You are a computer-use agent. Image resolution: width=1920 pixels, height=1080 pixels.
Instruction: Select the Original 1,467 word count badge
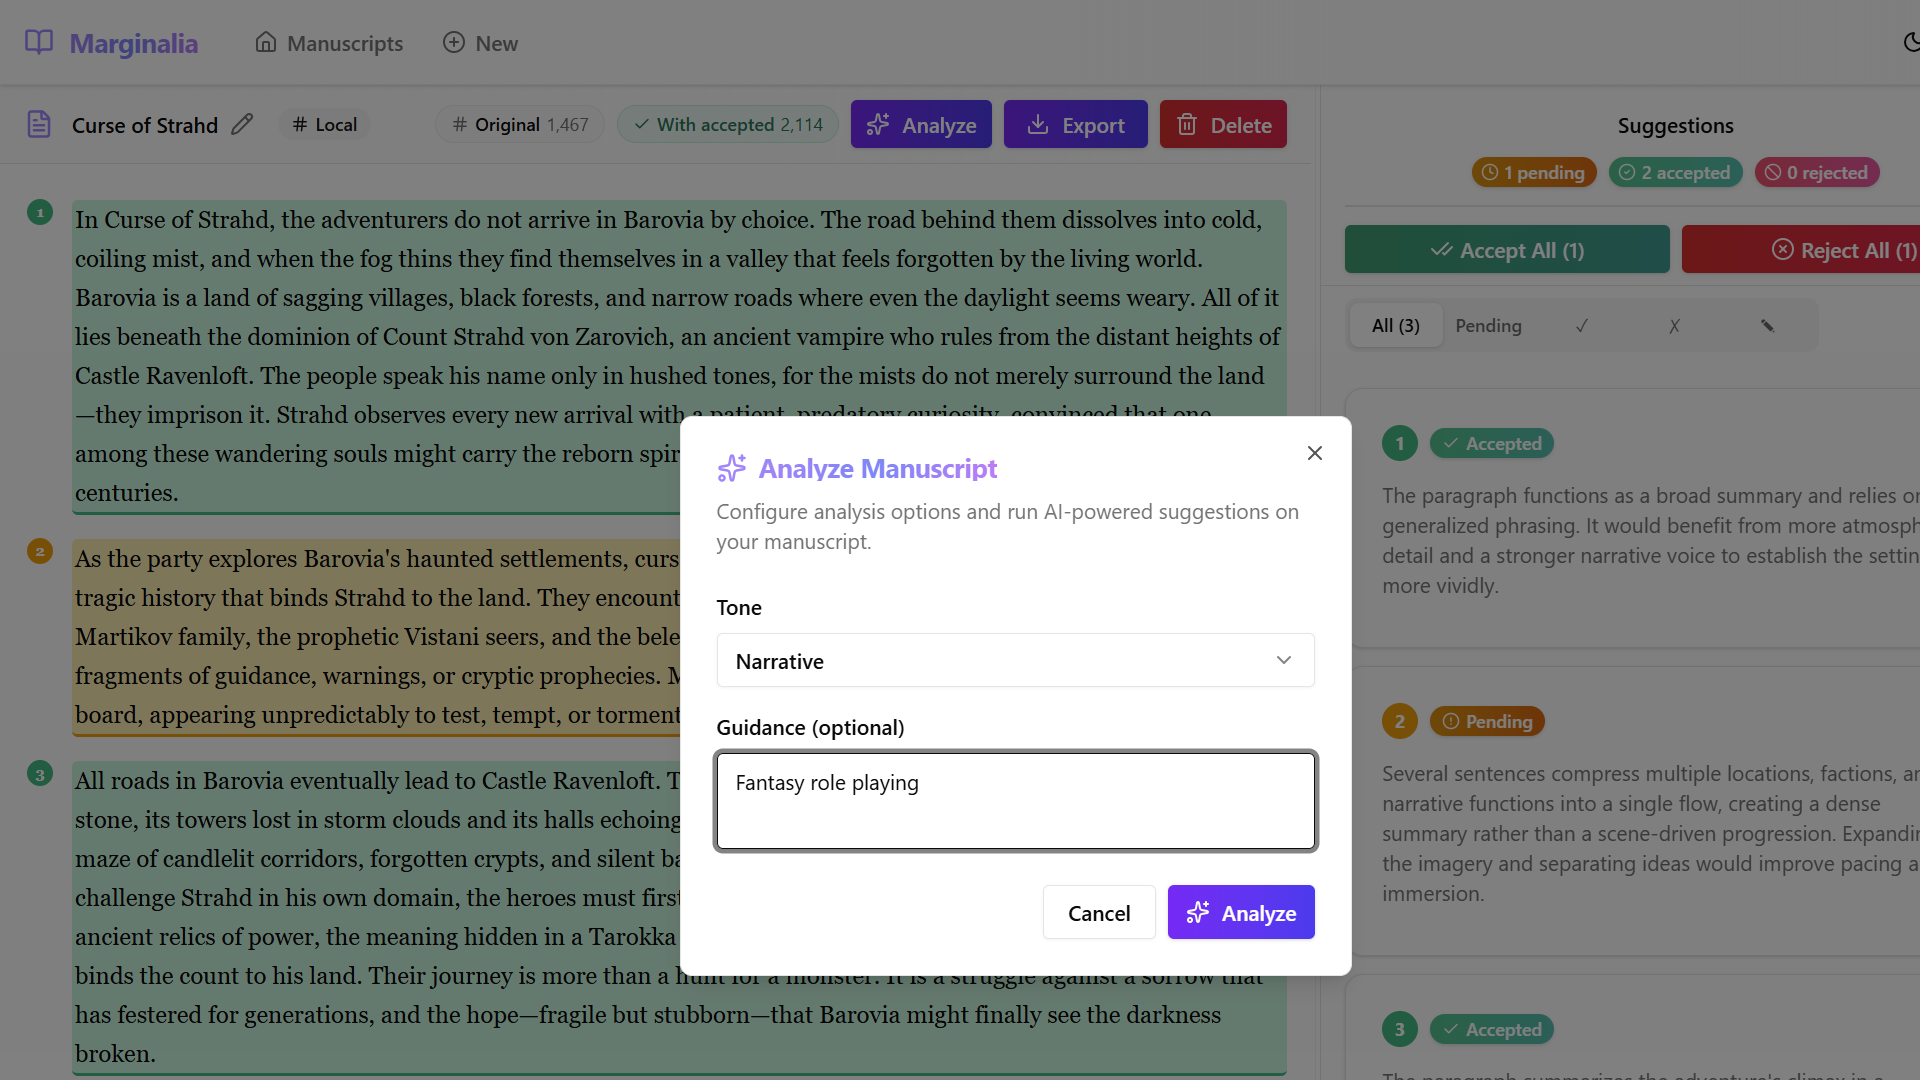pyautogui.click(x=520, y=125)
